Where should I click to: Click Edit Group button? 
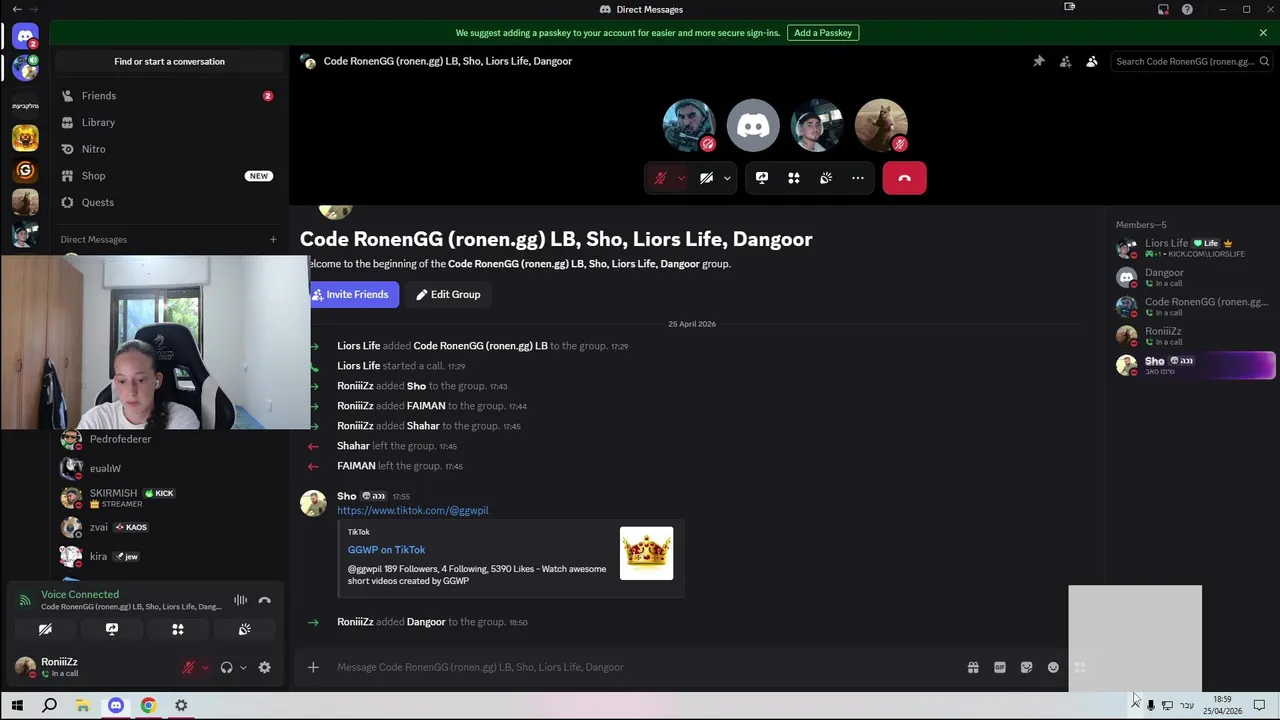coord(449,294)
